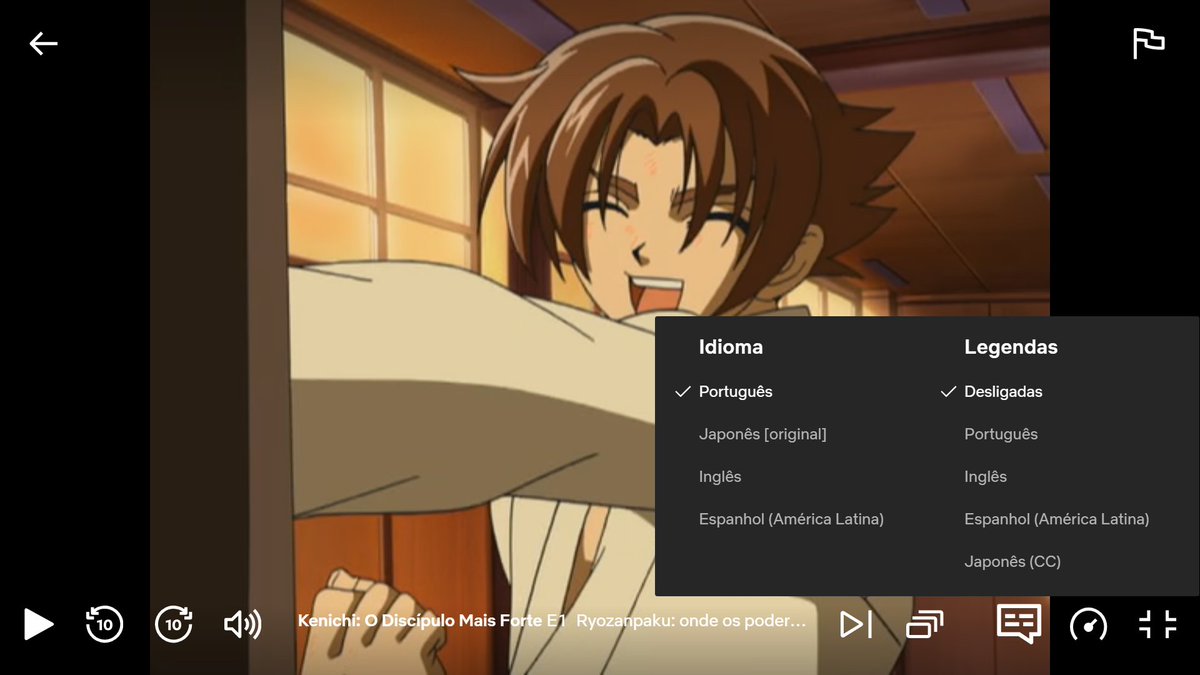Close the audio and subtitles menu icon
Screen dimensions: 1200x675
click(1019, 624)
